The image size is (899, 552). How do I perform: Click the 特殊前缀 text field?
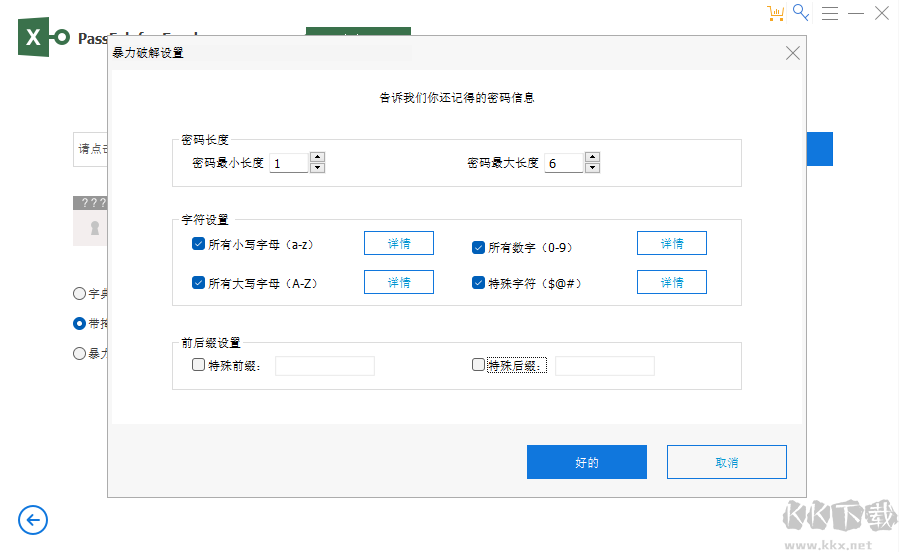(x=325, y=366)
